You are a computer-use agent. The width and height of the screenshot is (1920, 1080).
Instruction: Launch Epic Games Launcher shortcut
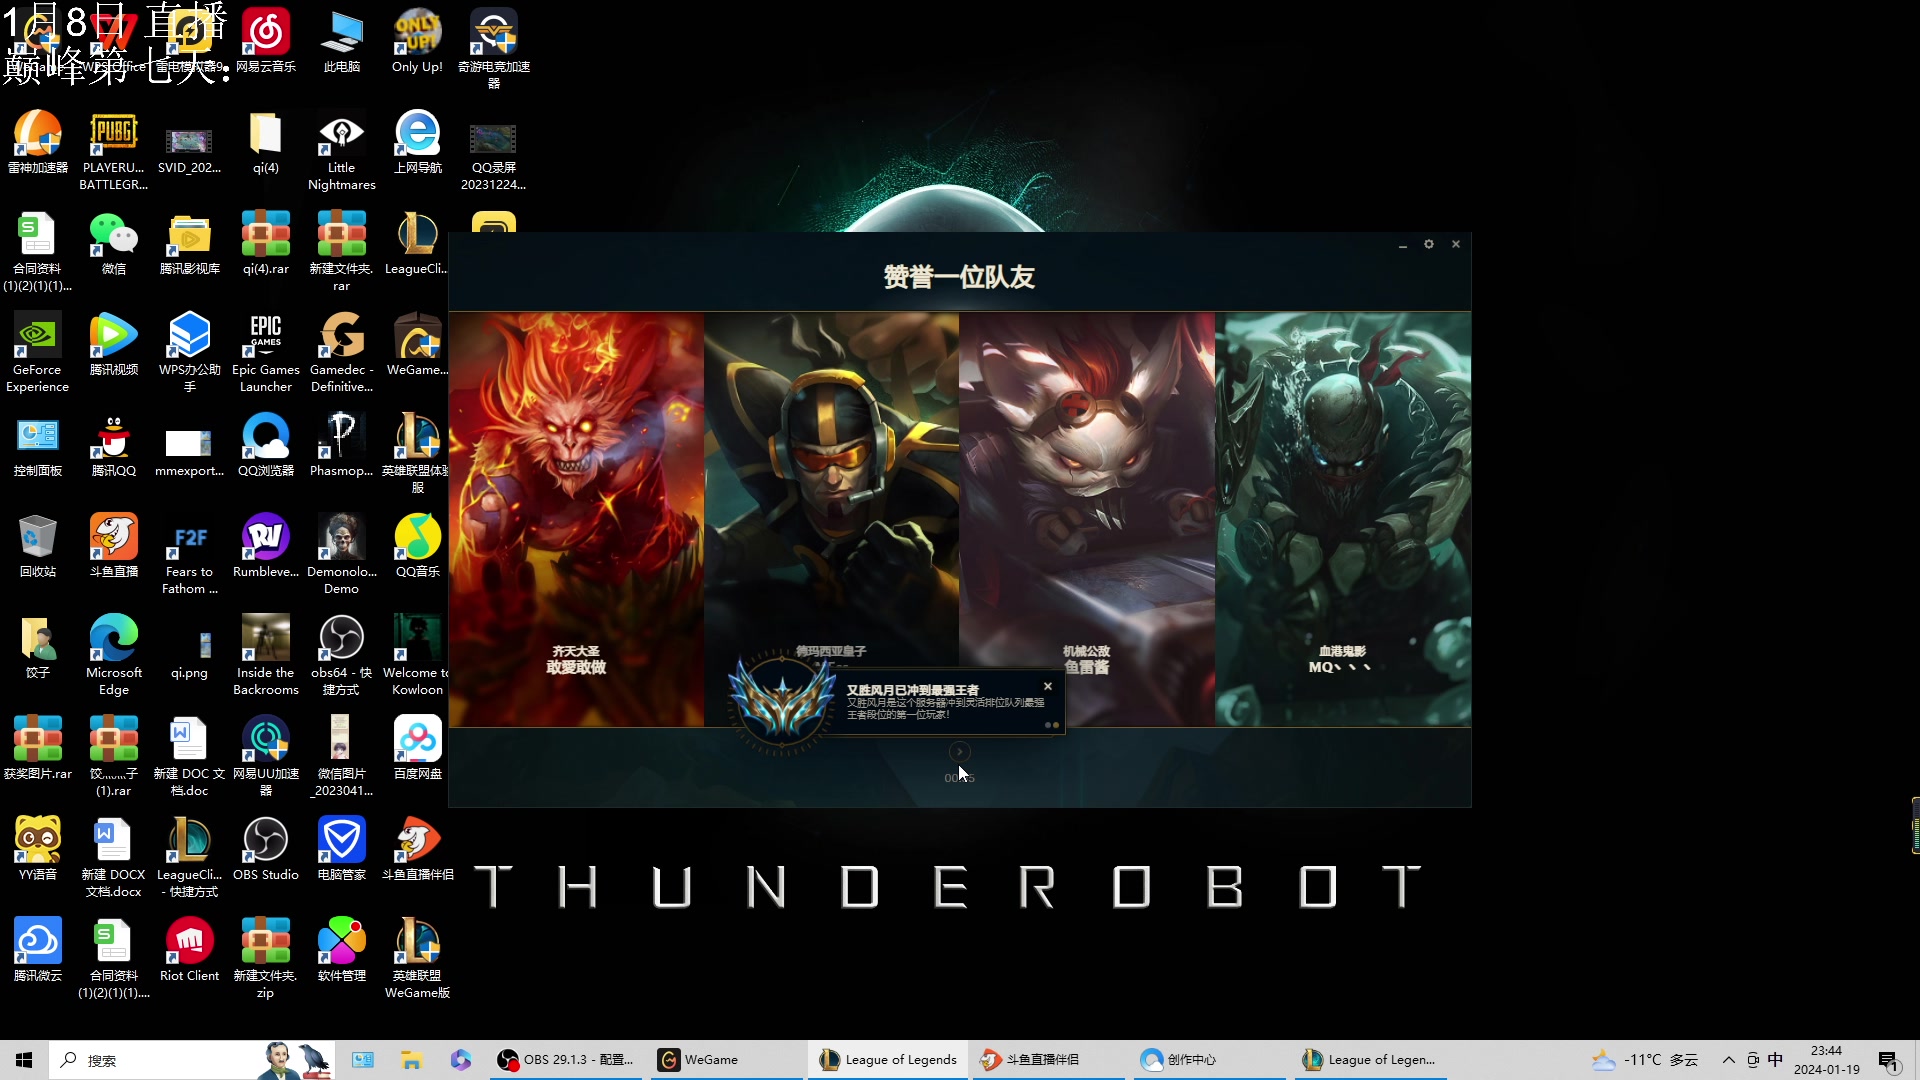tap(266, 353)
